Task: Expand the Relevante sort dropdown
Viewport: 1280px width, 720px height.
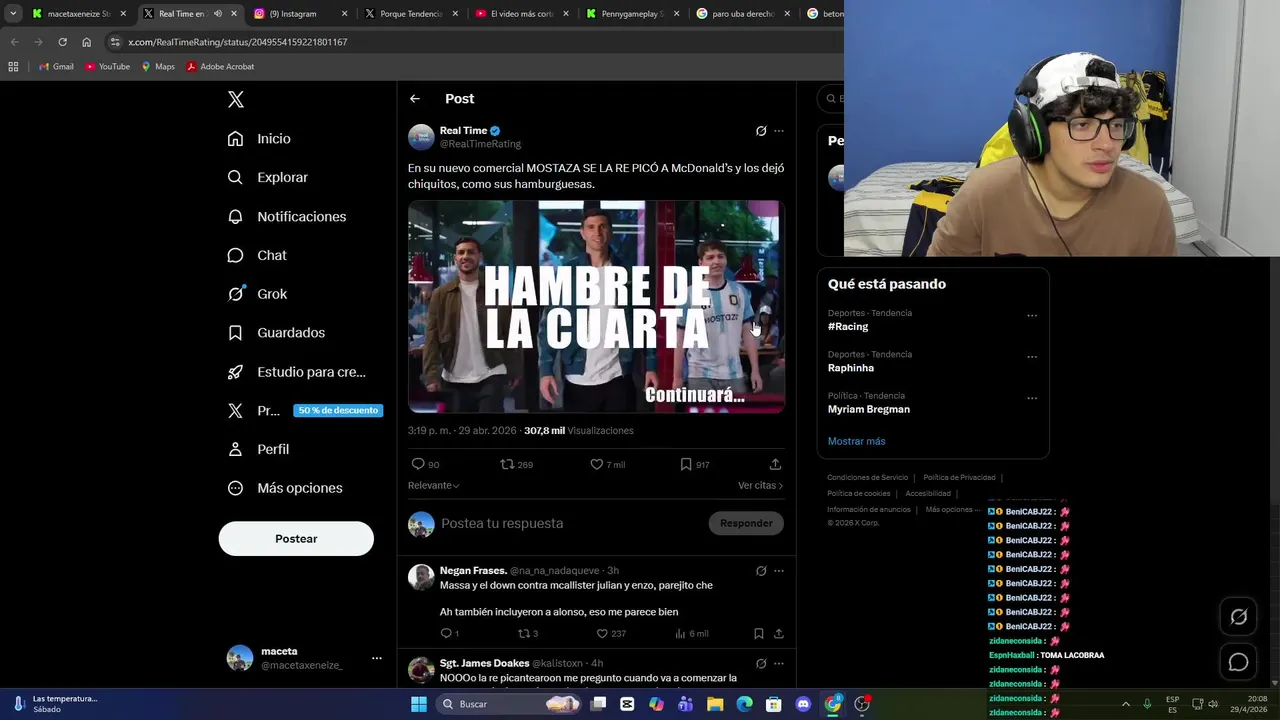Action: point(433,485)
